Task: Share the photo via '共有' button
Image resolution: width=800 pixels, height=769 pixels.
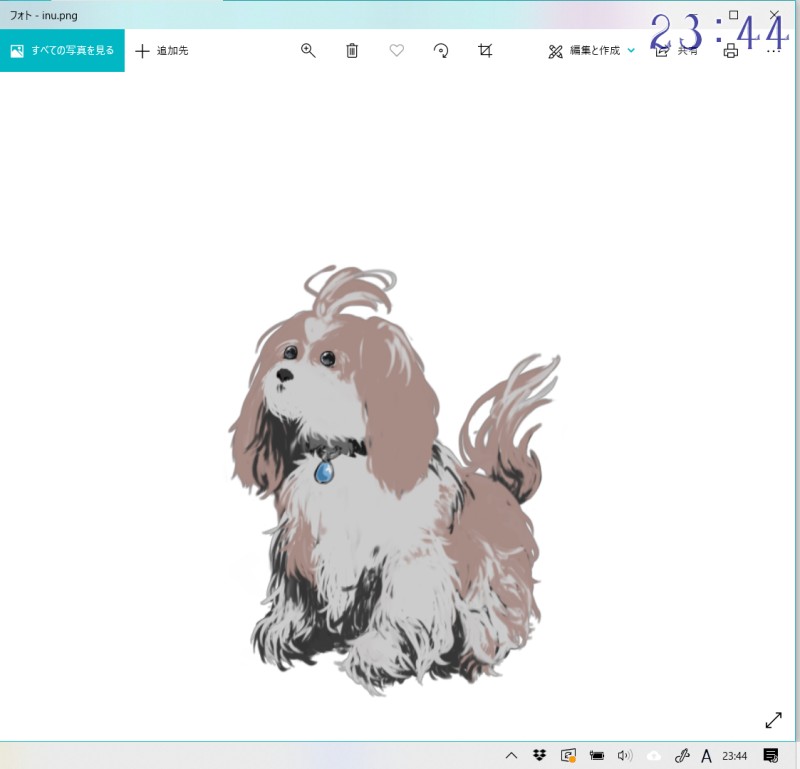Action: (x=676, y=51)
